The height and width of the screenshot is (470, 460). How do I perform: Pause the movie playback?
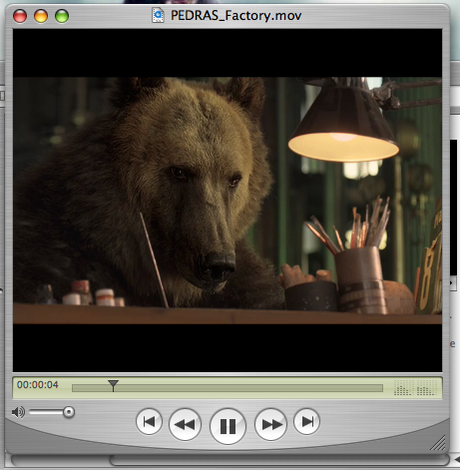click(x=228, y=426)
